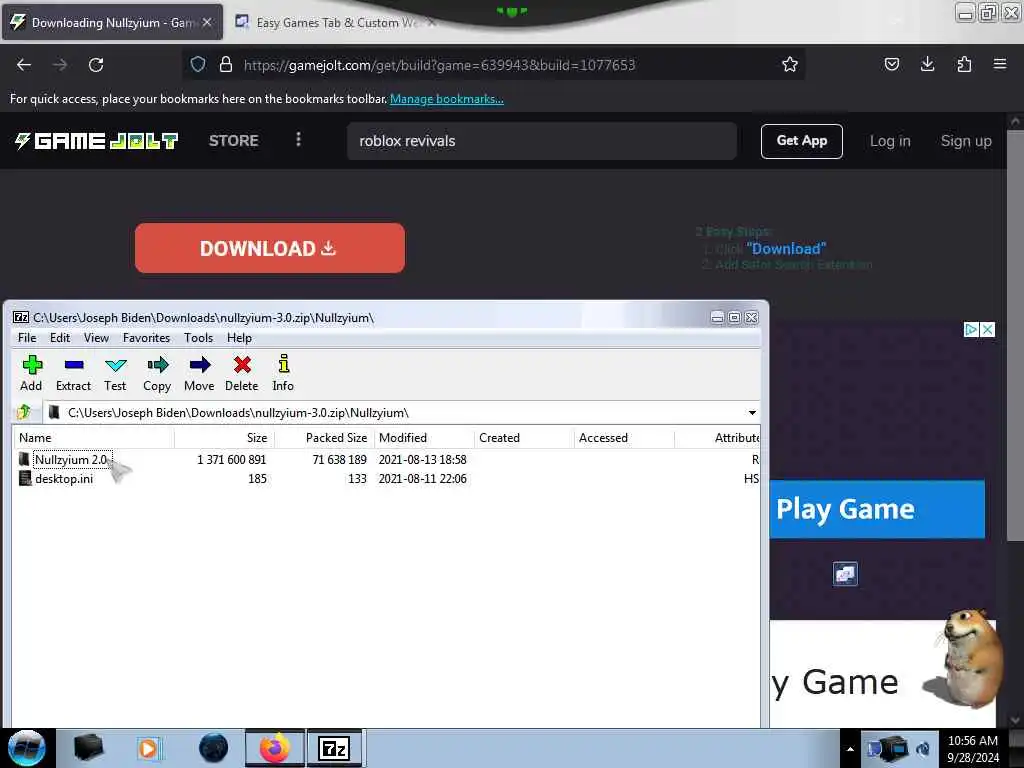Click the red DOWNLOAD button on Game Jolt

pyautogui.click(x=270, y=248)
